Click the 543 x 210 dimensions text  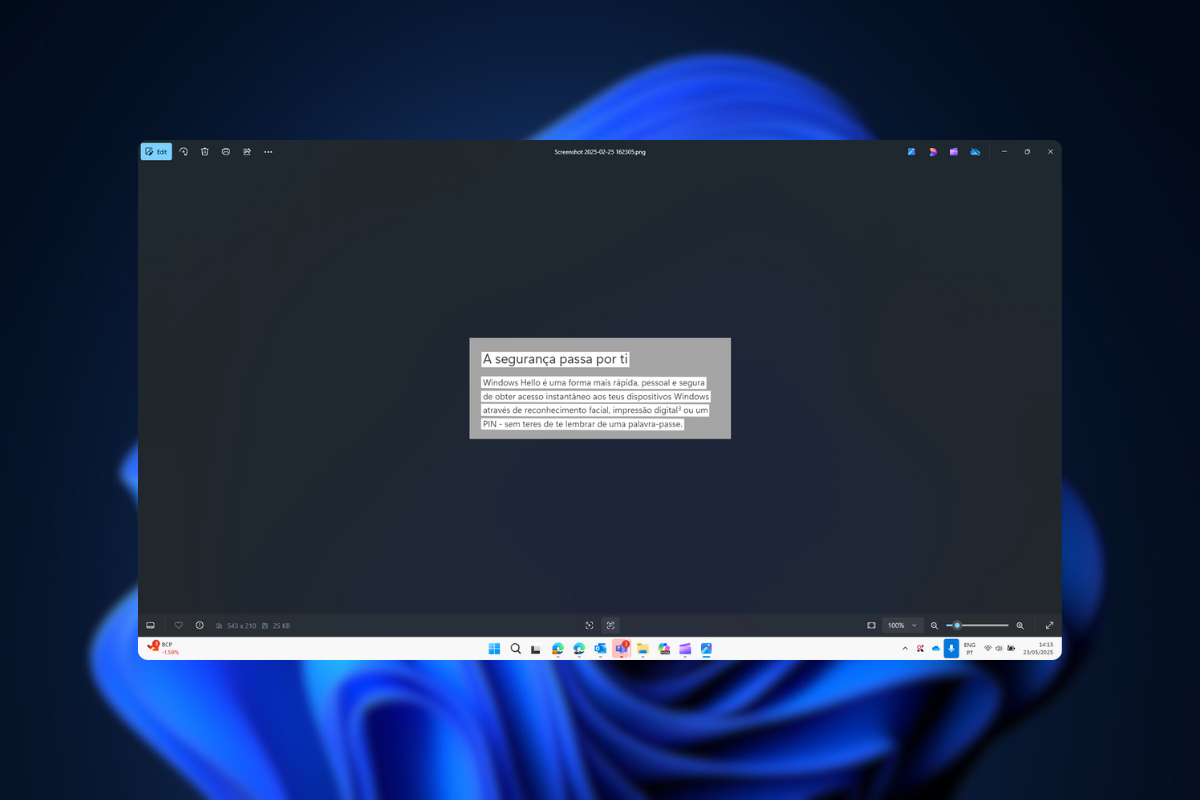pos(241,626)
